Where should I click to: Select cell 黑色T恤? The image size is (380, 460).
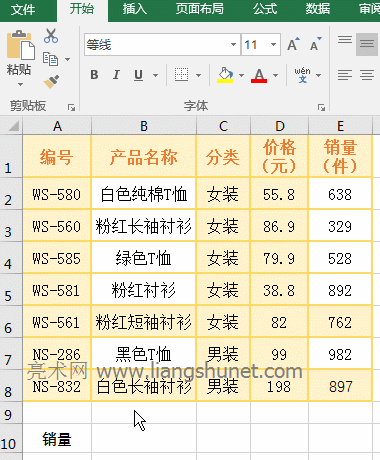[144, 354]
